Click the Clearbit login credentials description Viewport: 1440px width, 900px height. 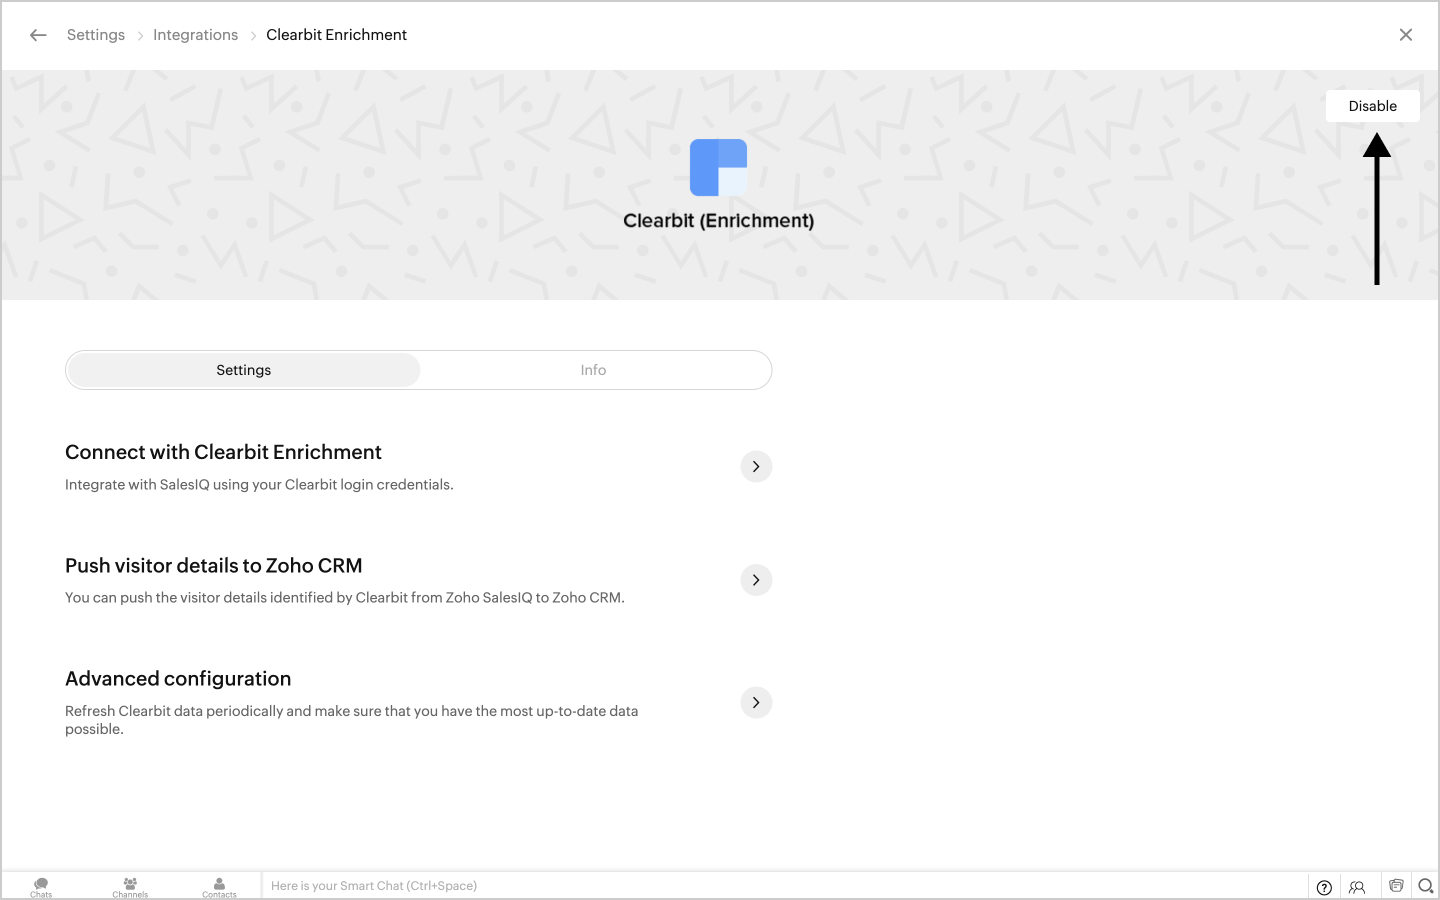pyautogui.click(x=259, y=485)
